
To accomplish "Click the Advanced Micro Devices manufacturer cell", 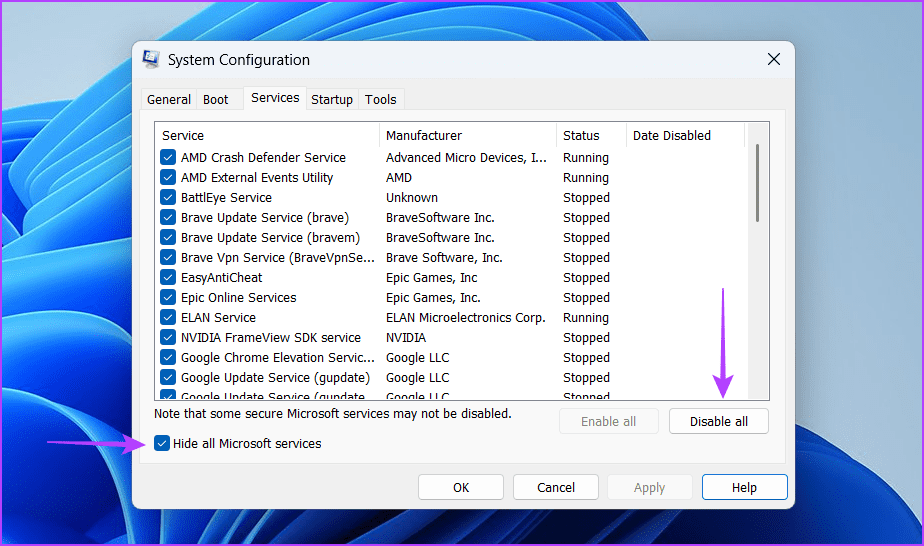I will [x=466, y=157].
